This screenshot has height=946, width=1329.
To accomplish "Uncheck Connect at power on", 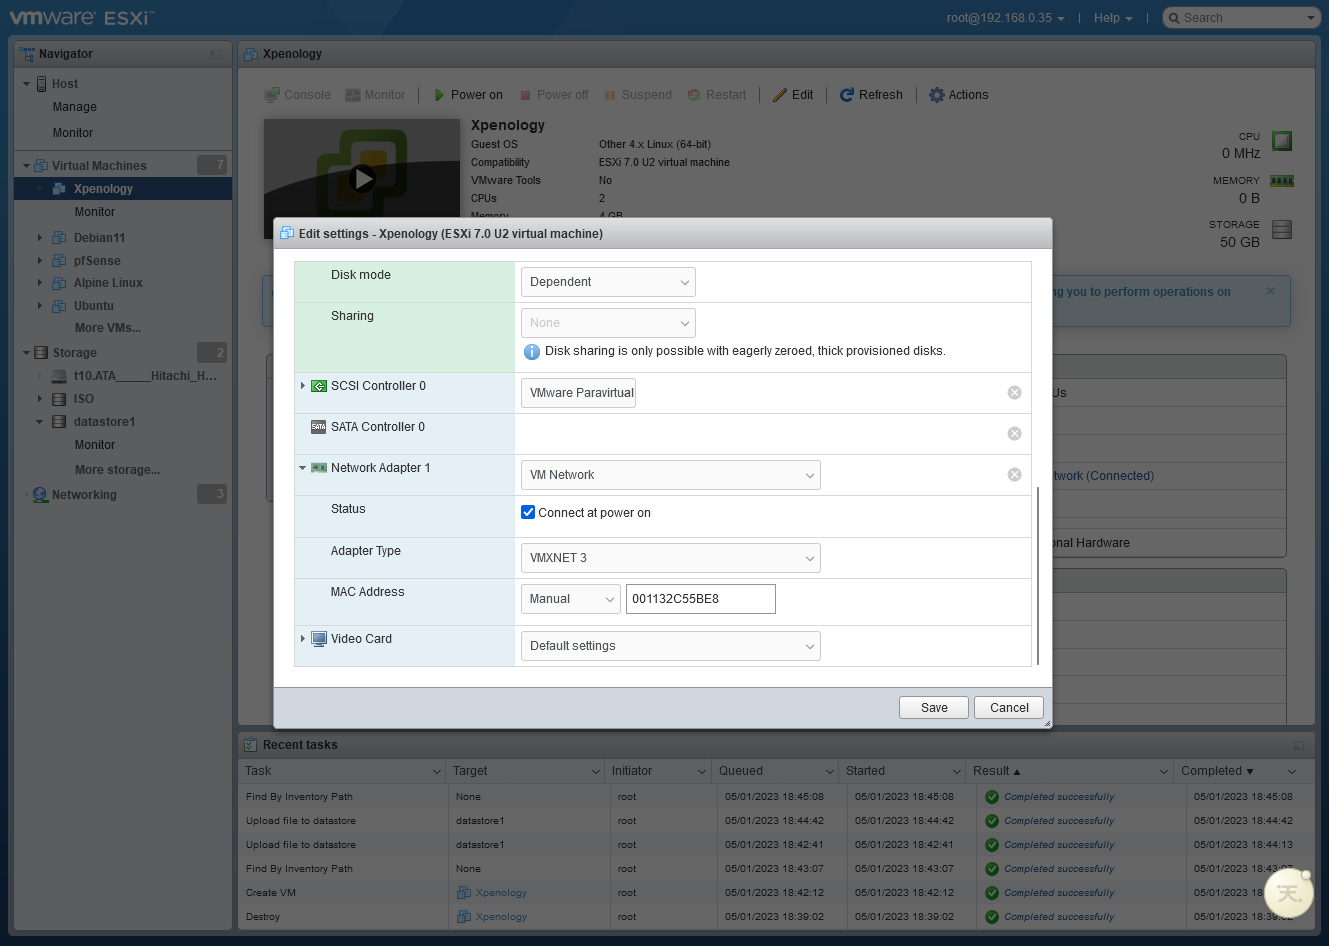I will [528, 513].
